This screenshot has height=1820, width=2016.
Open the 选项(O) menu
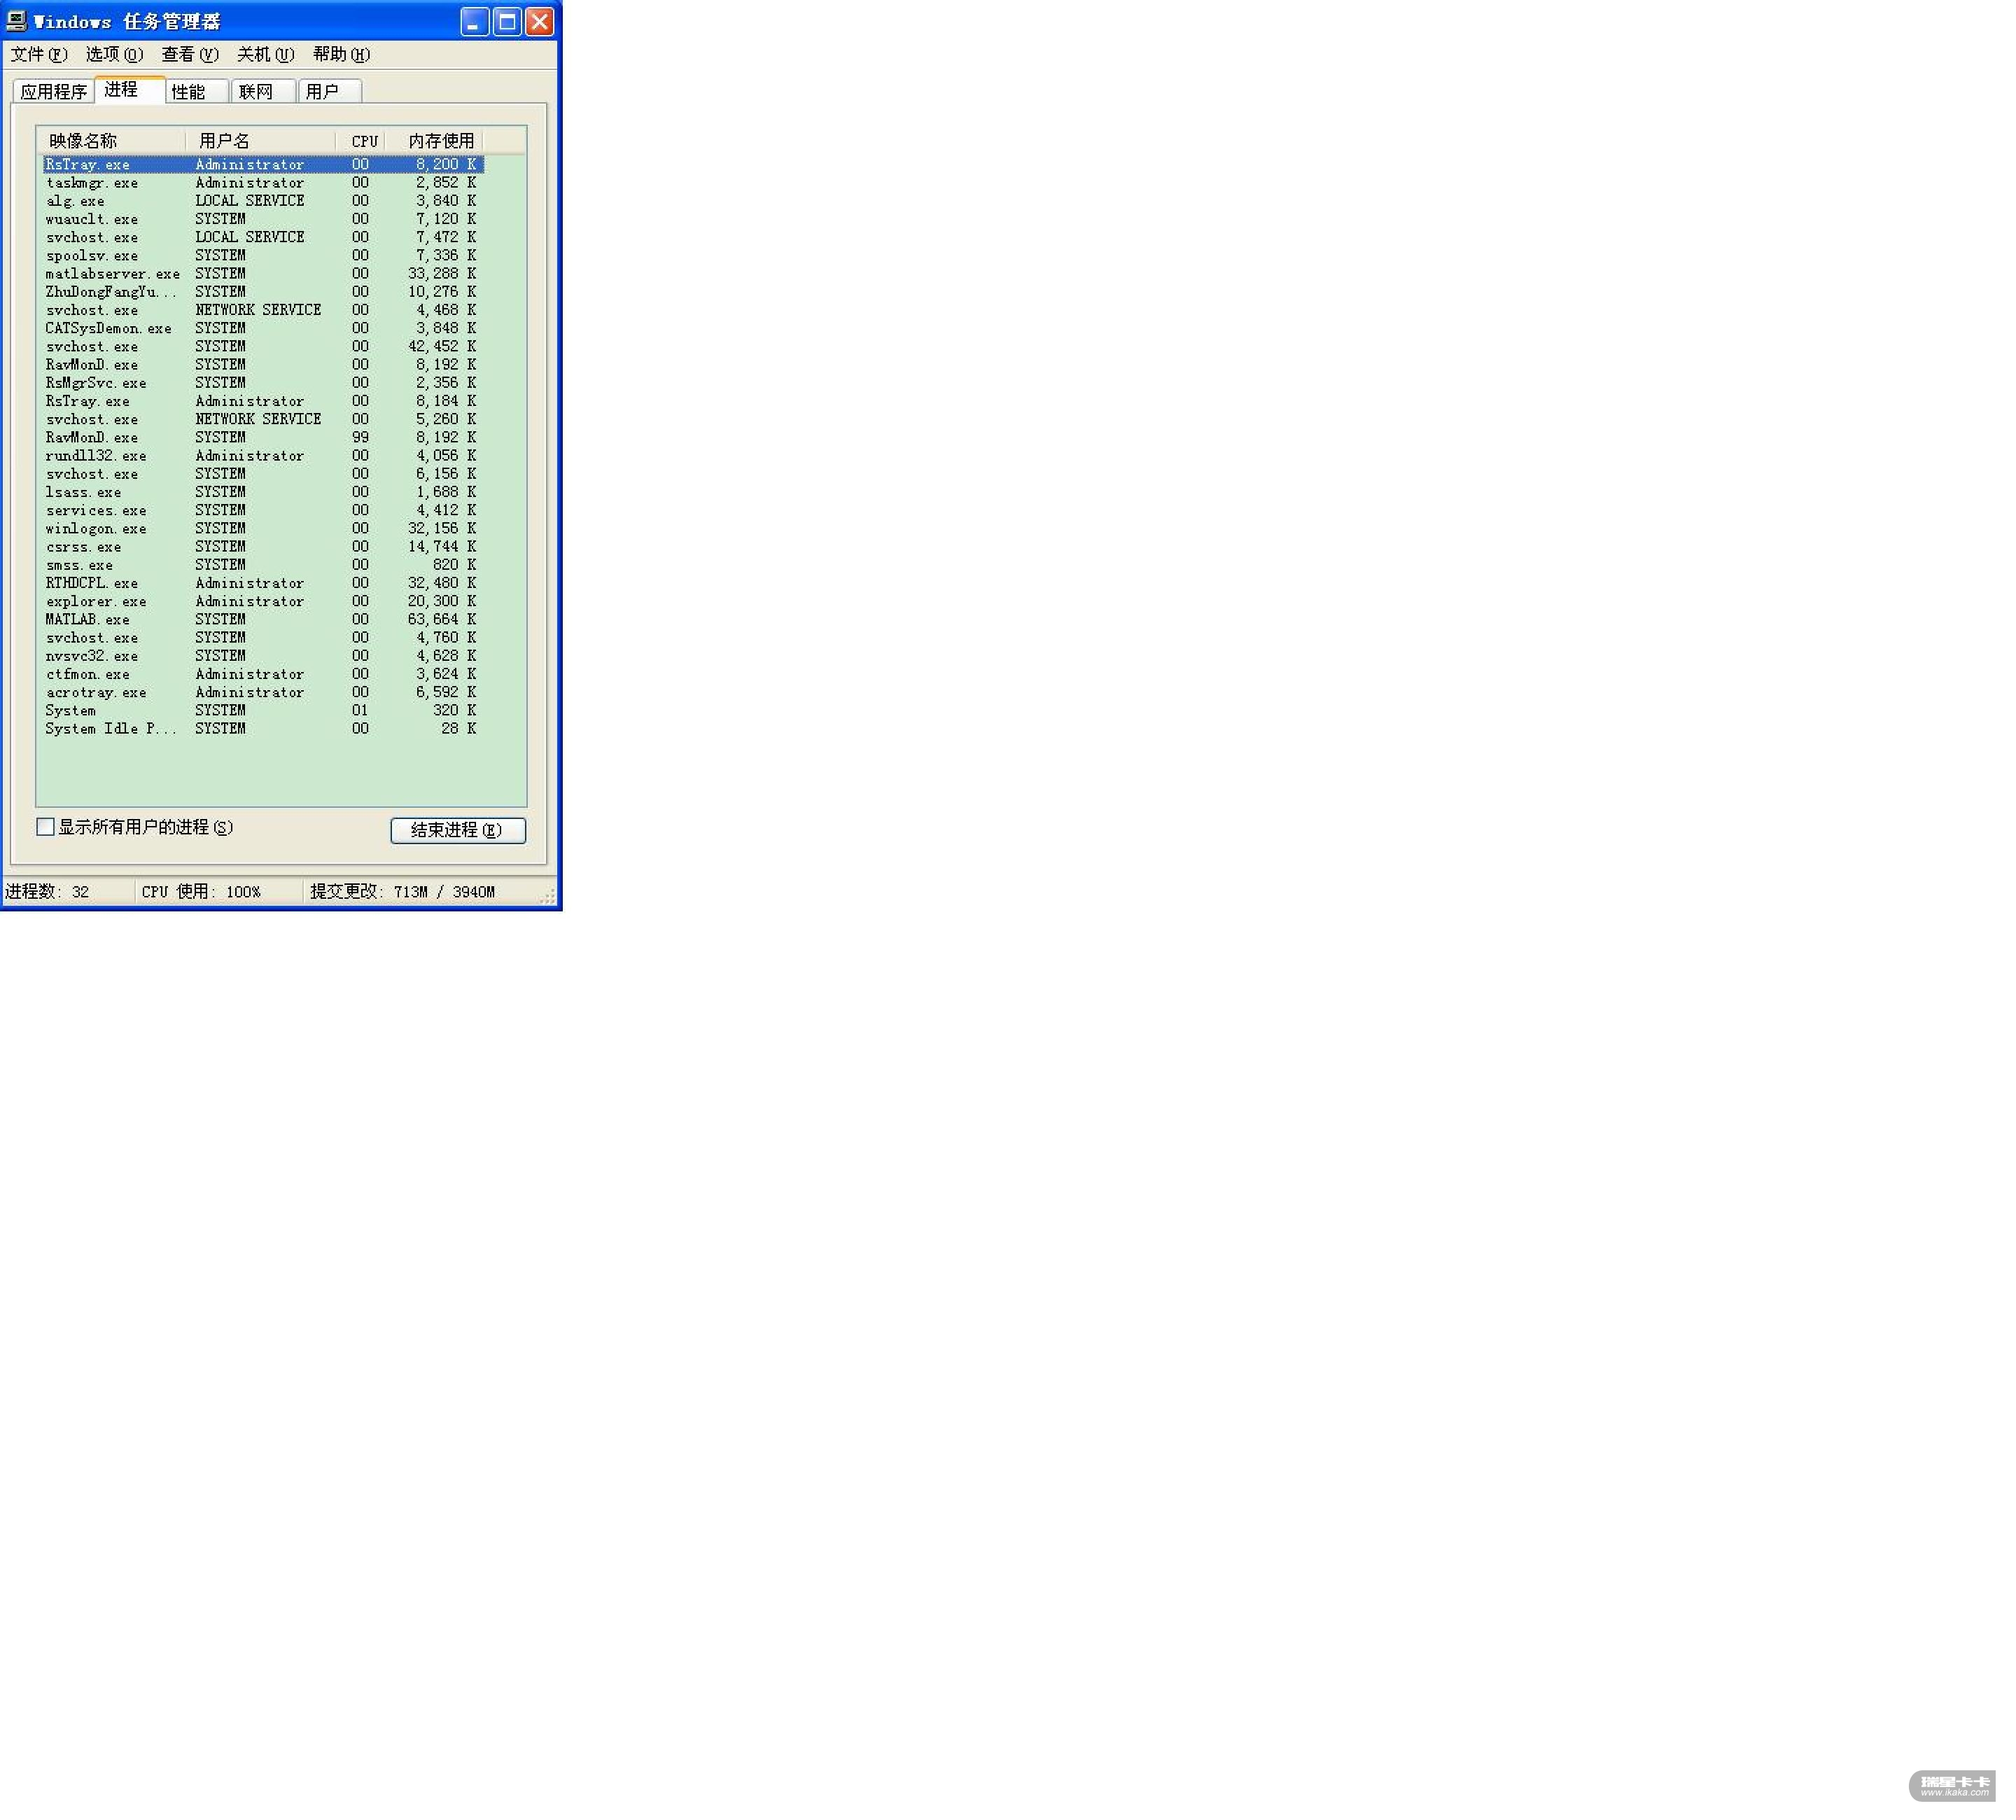114,54
